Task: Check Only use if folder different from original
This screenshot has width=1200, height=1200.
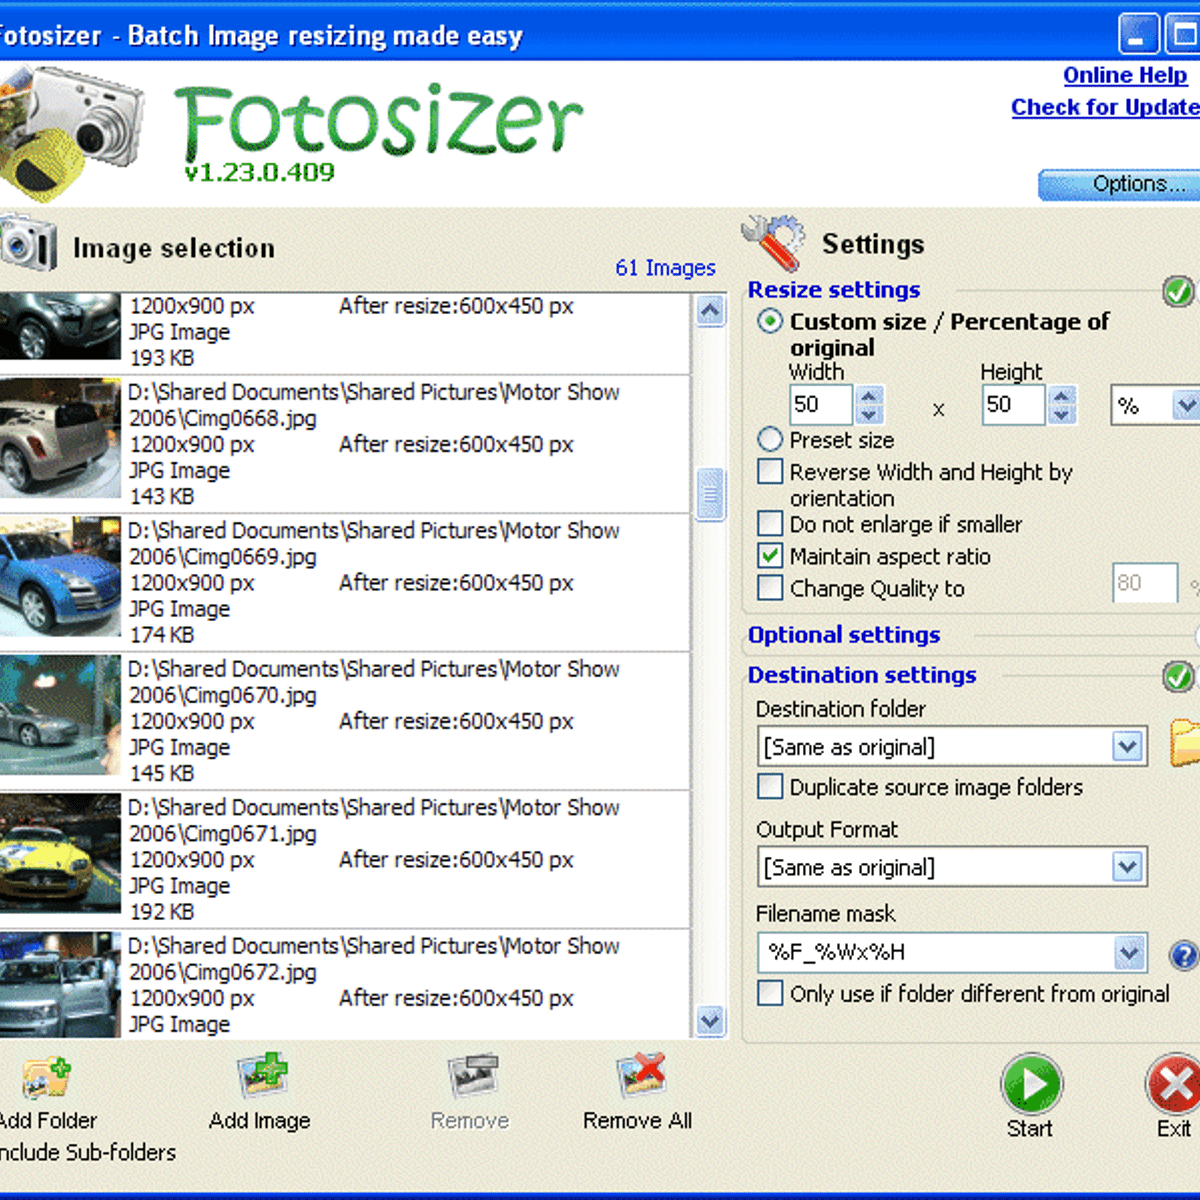Action: pyautogui.click(x=770, y=992)
